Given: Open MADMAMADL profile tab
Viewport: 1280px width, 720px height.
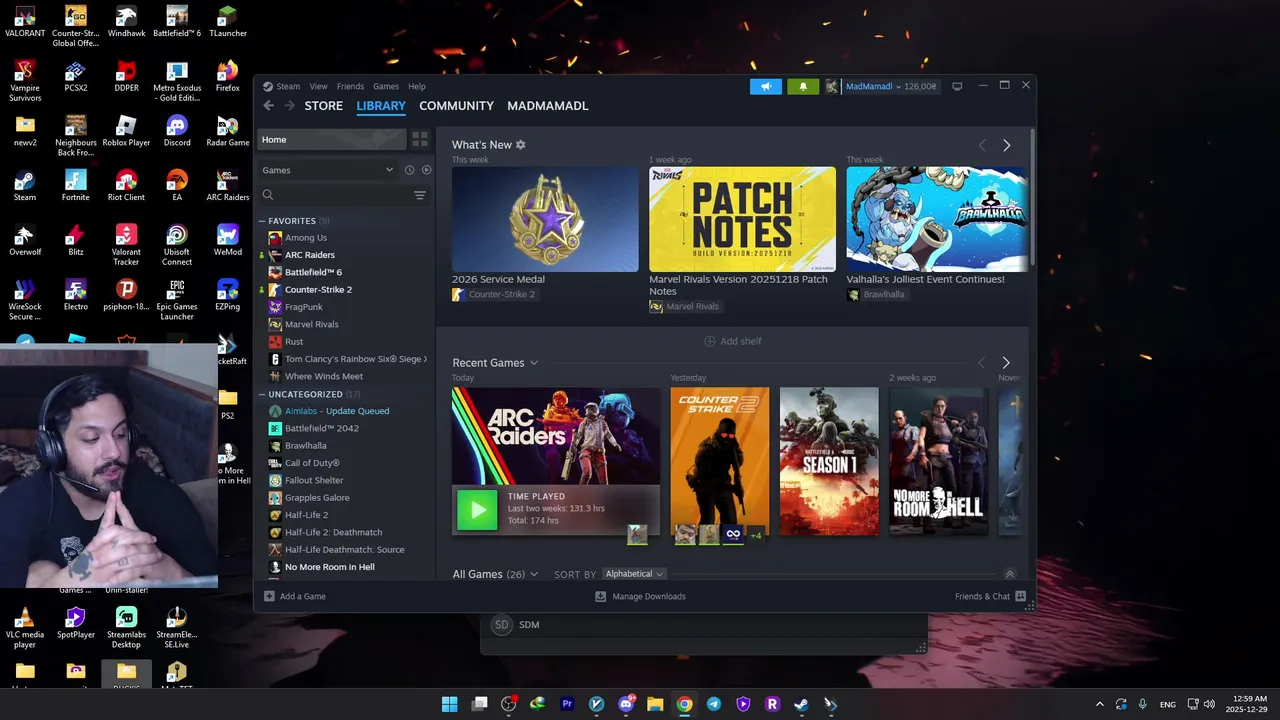Looking at the screenshot, I should point(547,106).
